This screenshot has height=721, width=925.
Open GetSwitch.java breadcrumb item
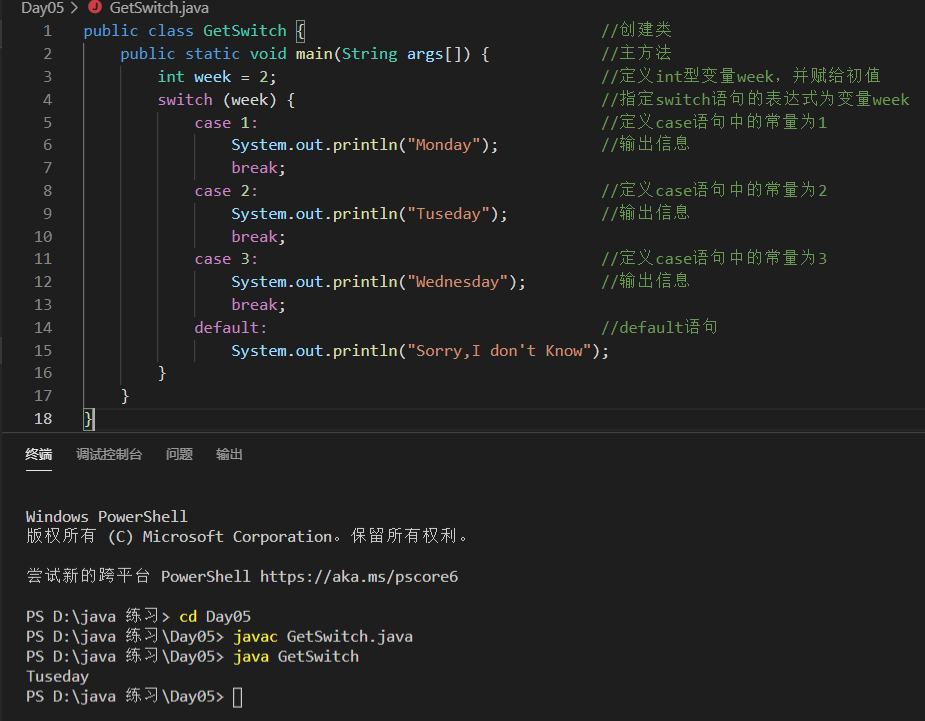pos(159,8)
